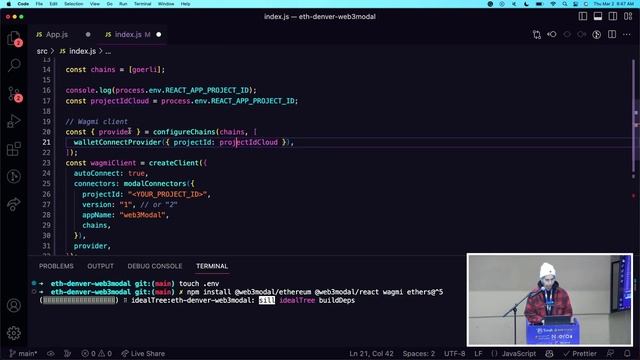The height and width of the screenshot is (360, 640).
Task: Open the File menu
Action: coord(39,4)
